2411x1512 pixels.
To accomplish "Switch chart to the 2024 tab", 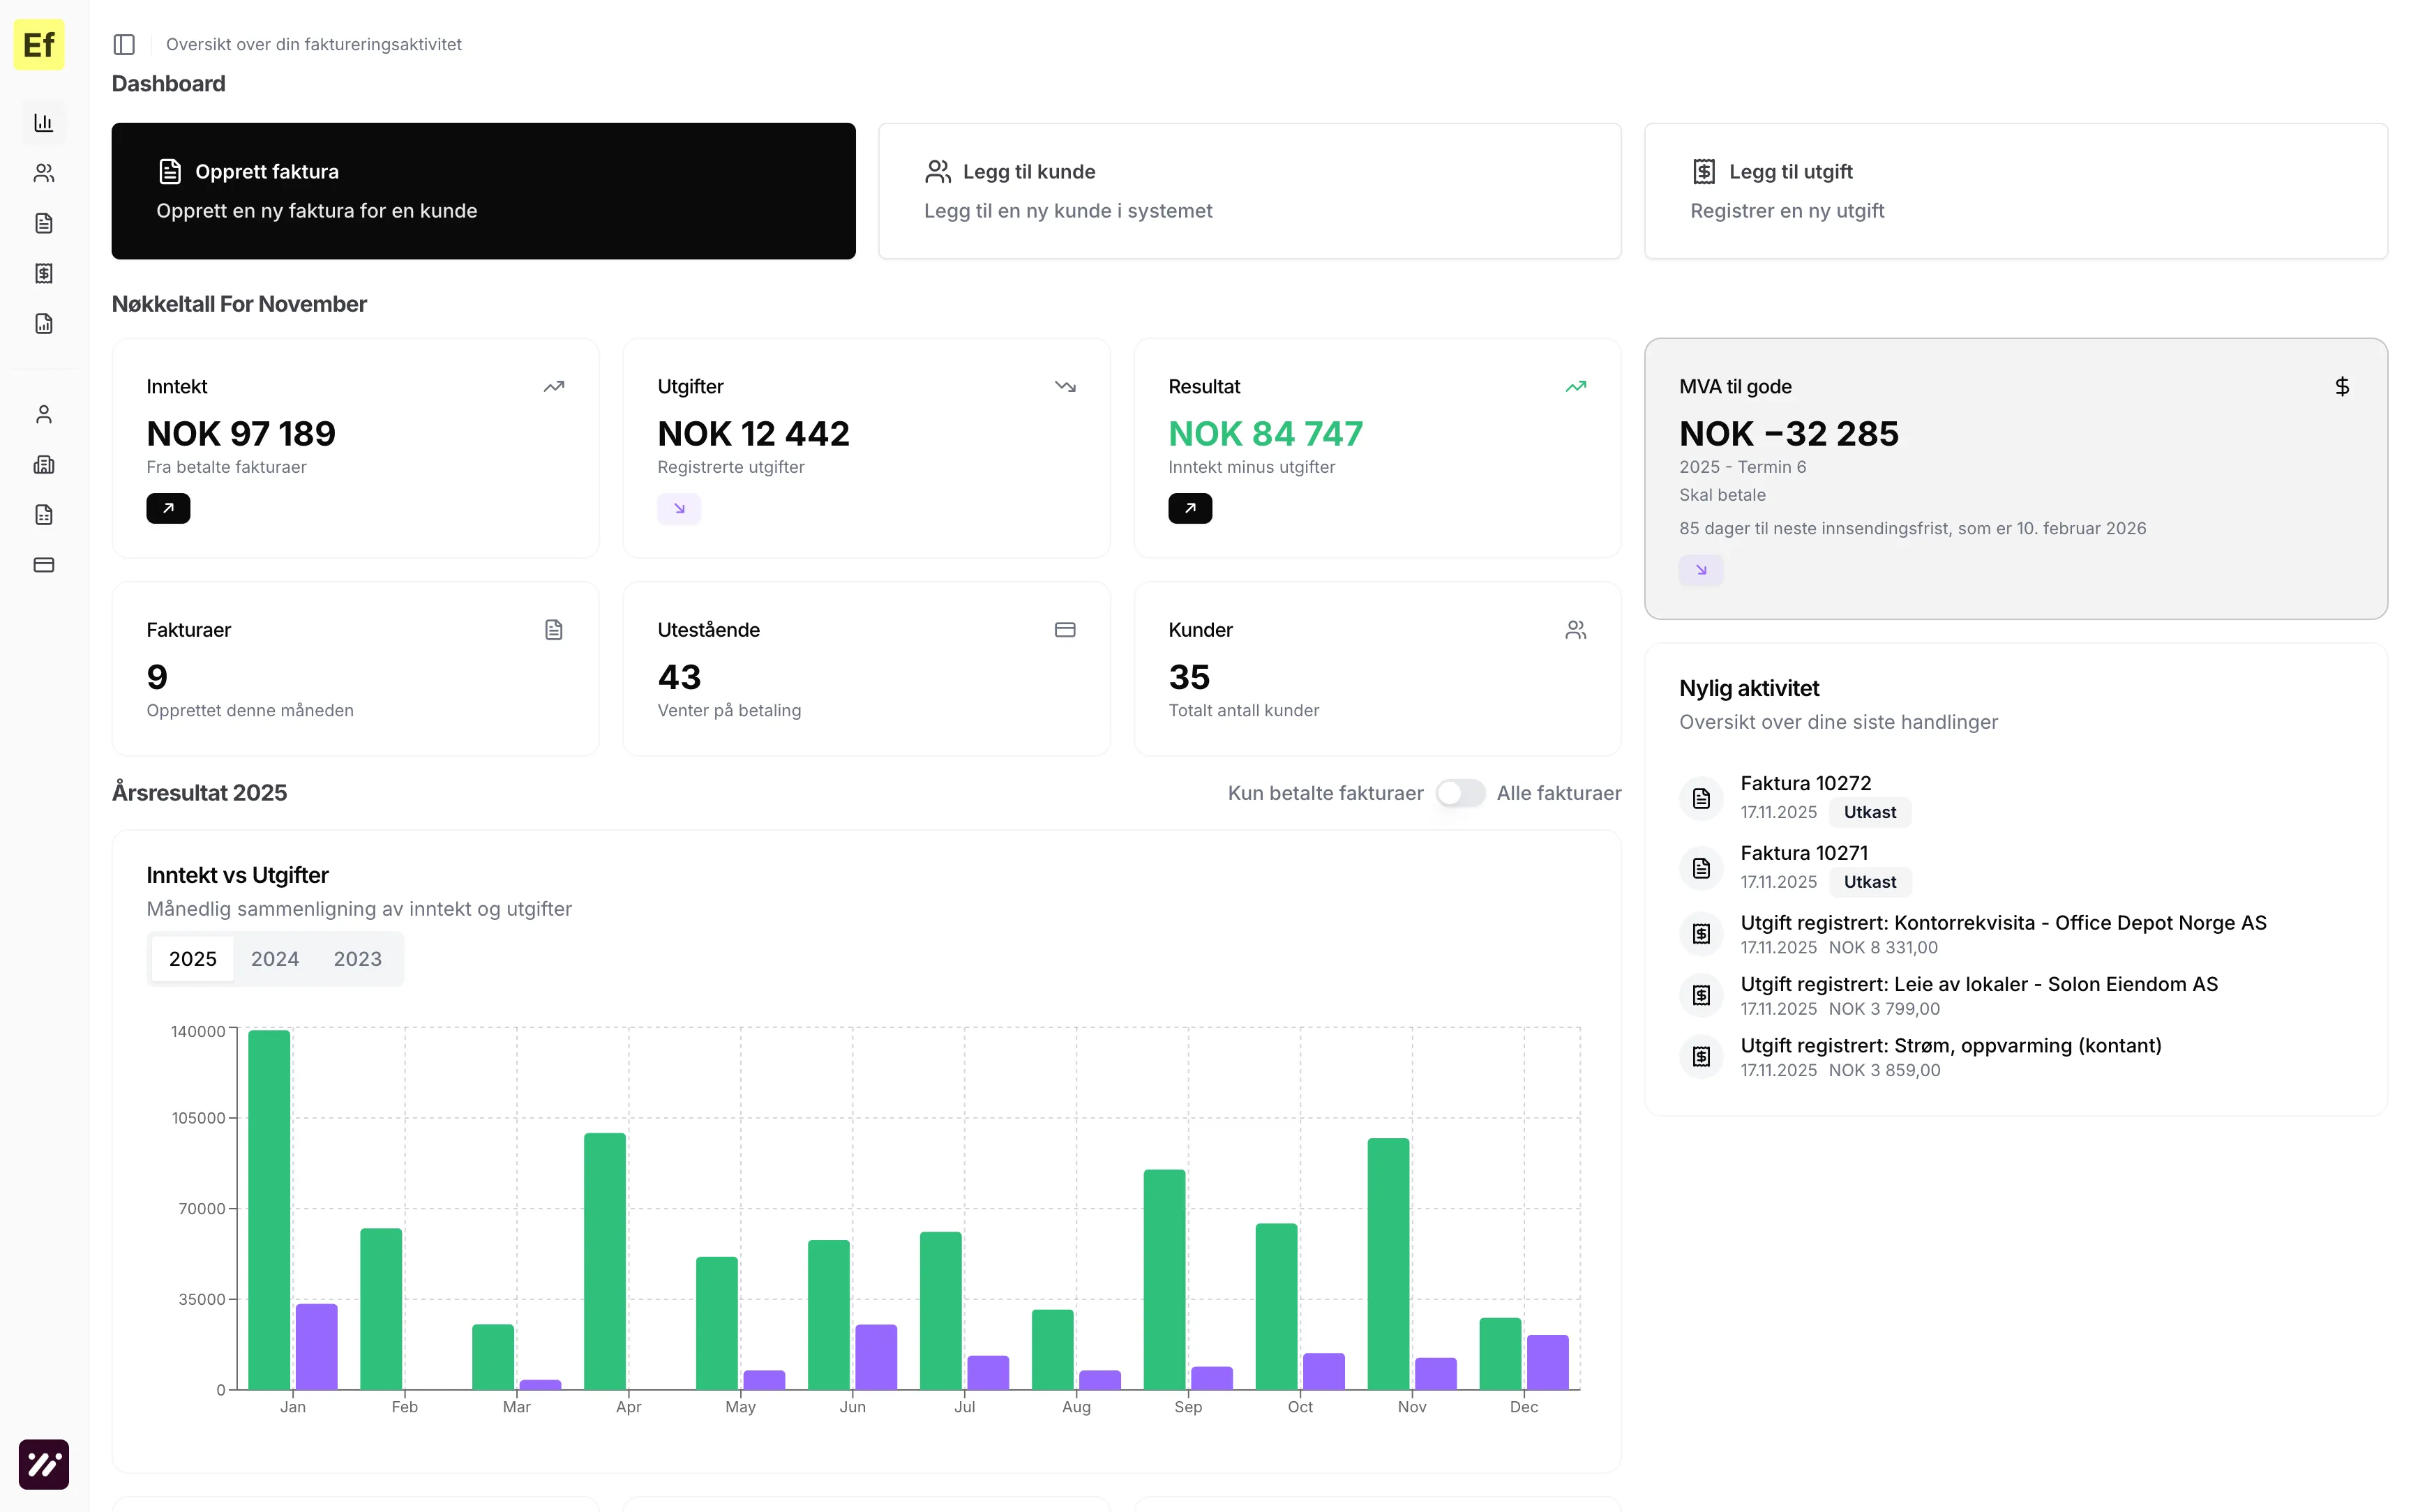I will tap(274, 958).
